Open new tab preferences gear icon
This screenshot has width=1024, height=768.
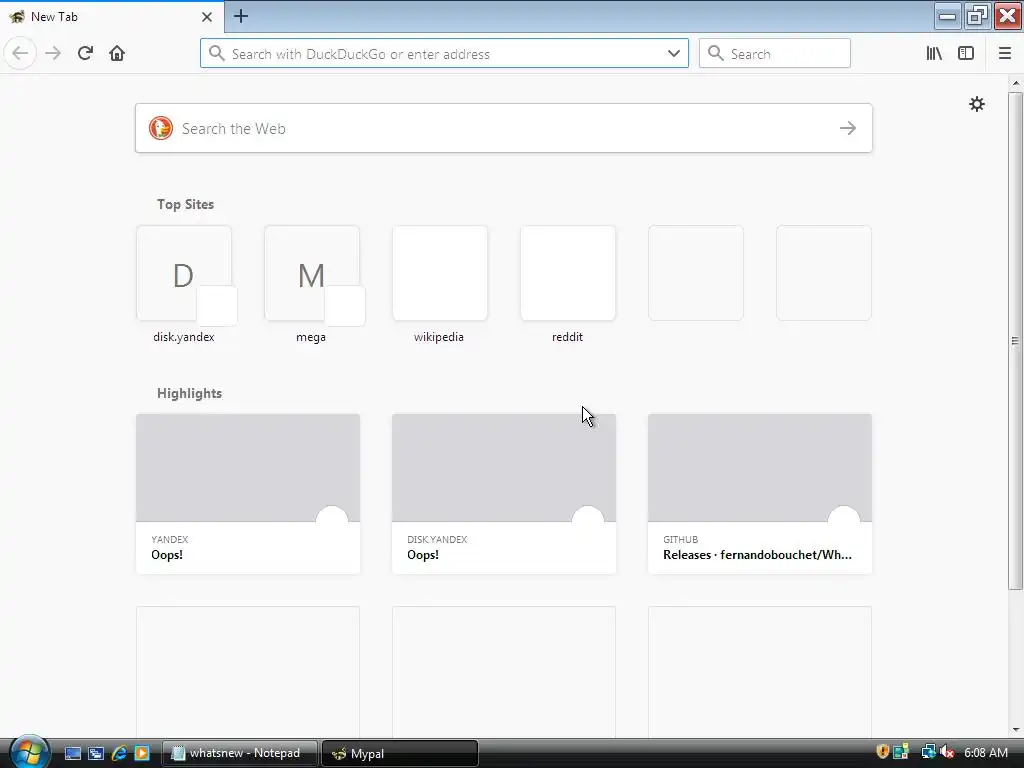(x=976, y=104)
